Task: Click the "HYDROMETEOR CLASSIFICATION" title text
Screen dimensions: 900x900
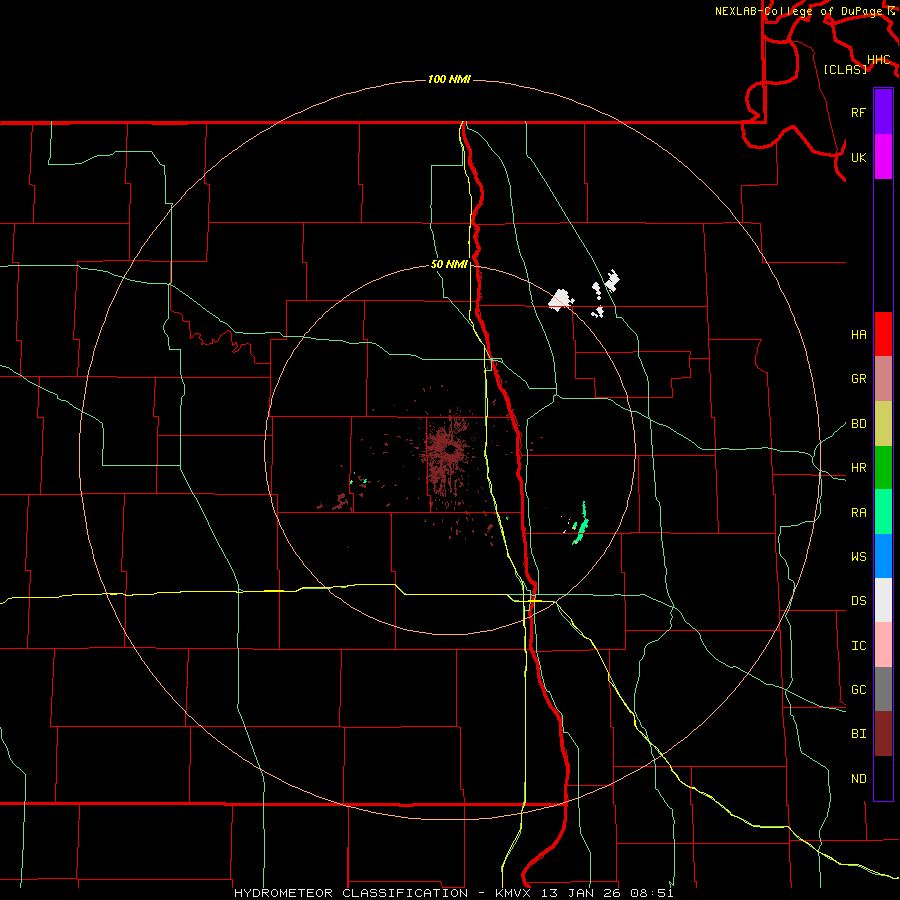Action: [351, 893]
